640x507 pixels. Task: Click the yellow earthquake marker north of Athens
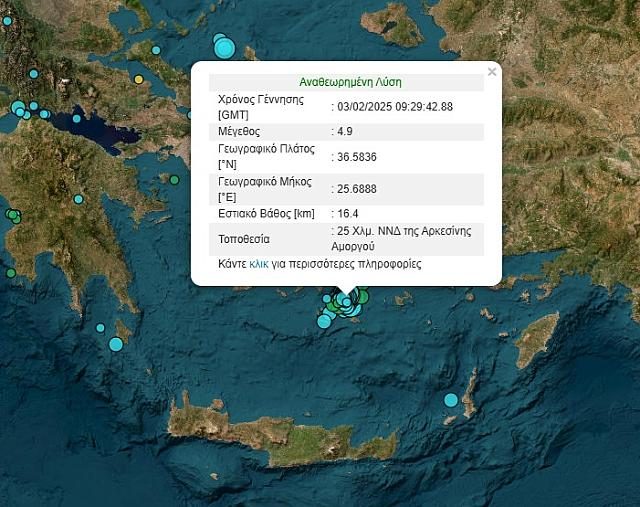tap(138, 78)
